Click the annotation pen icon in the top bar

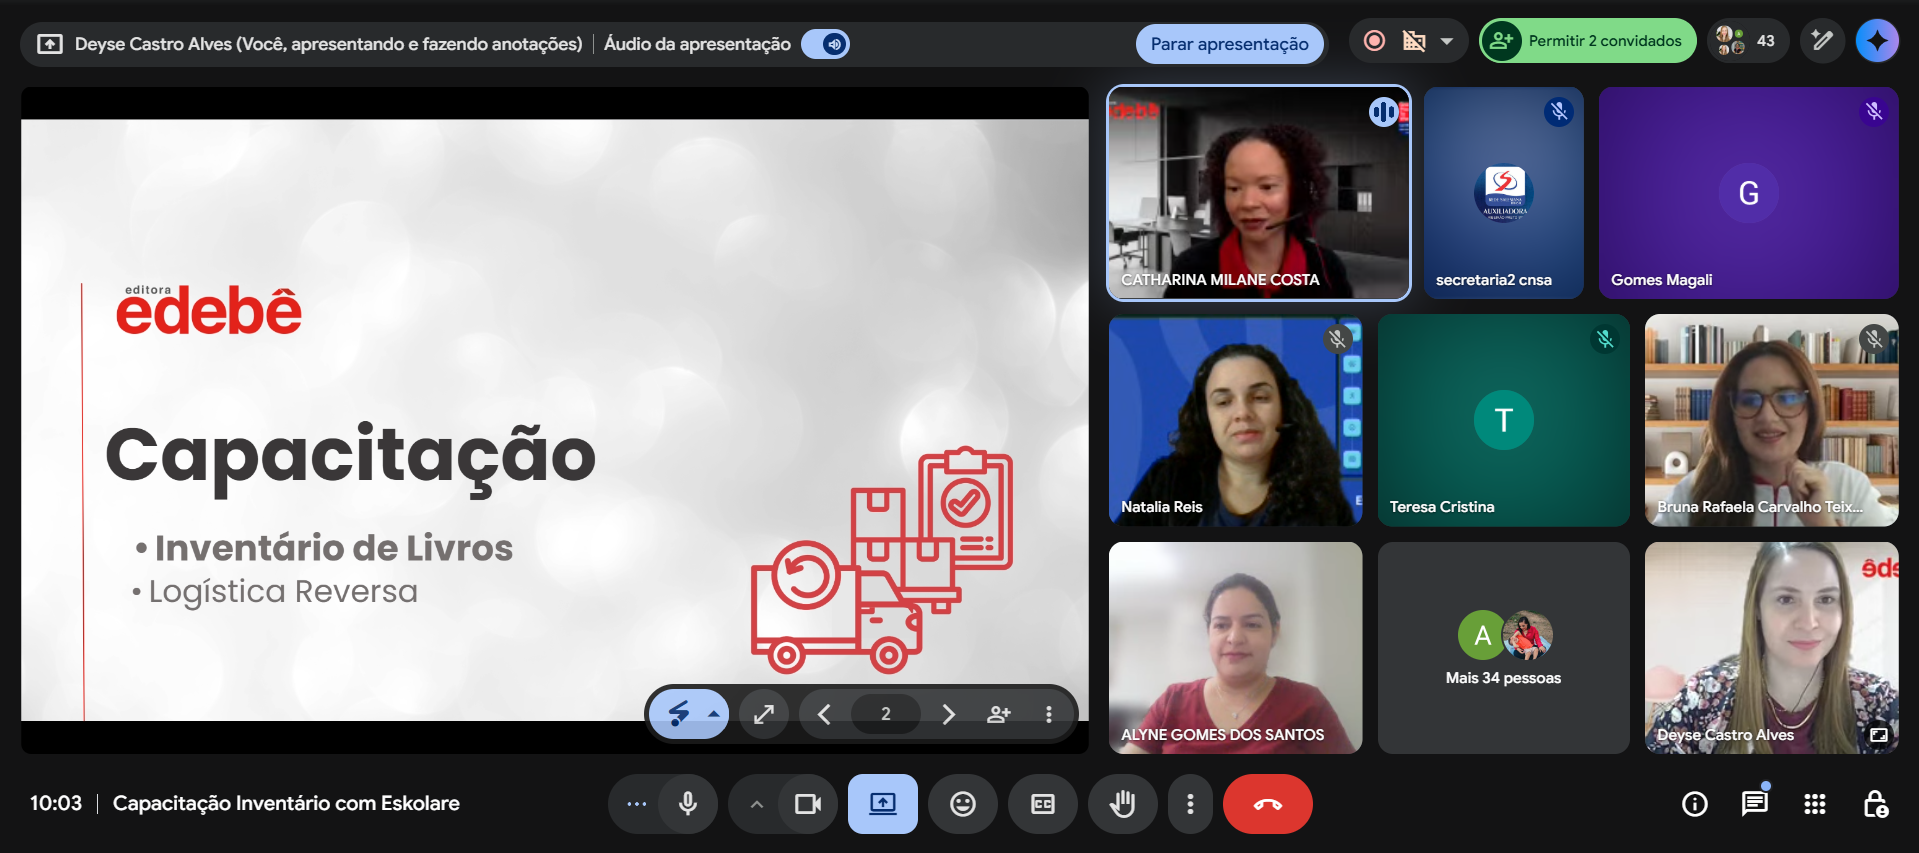tap(1823, 41)
